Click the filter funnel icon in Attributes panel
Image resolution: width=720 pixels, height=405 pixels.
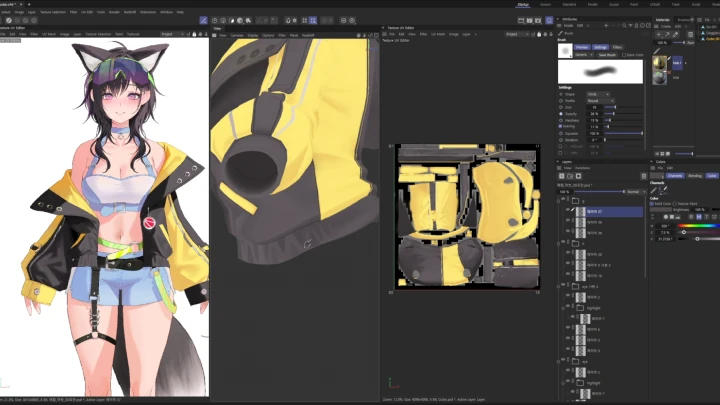[x=630, y=26]
